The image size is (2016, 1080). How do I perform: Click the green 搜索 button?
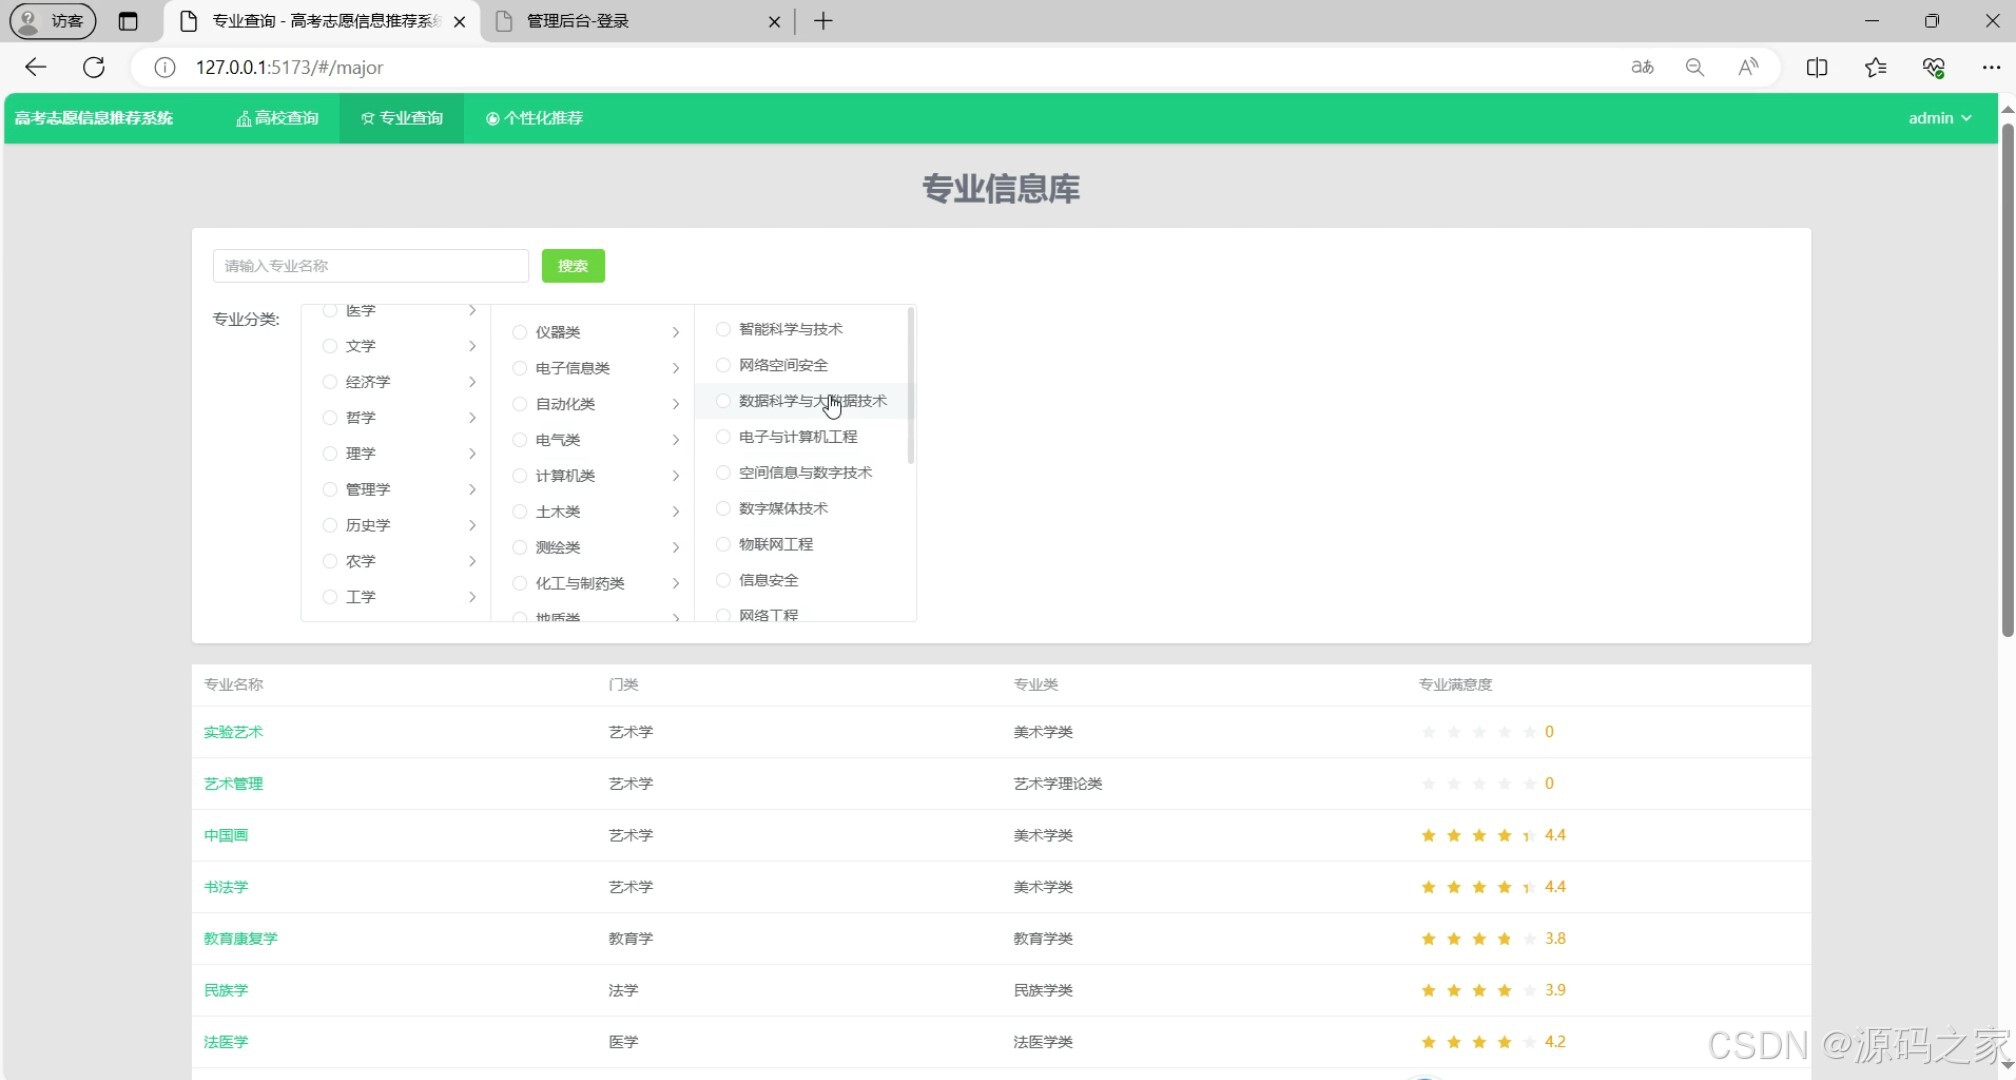[573, 266]
